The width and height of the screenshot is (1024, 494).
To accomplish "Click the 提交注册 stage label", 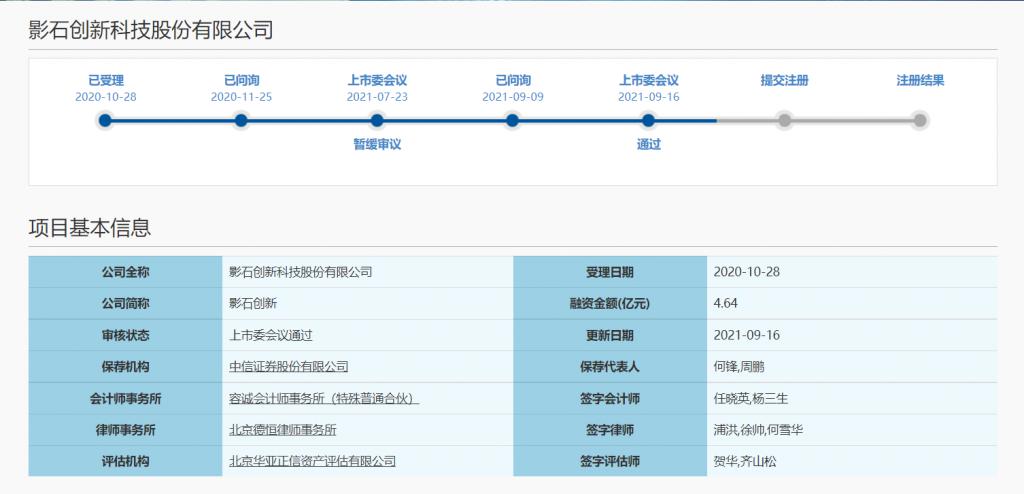I will [784, 80].
